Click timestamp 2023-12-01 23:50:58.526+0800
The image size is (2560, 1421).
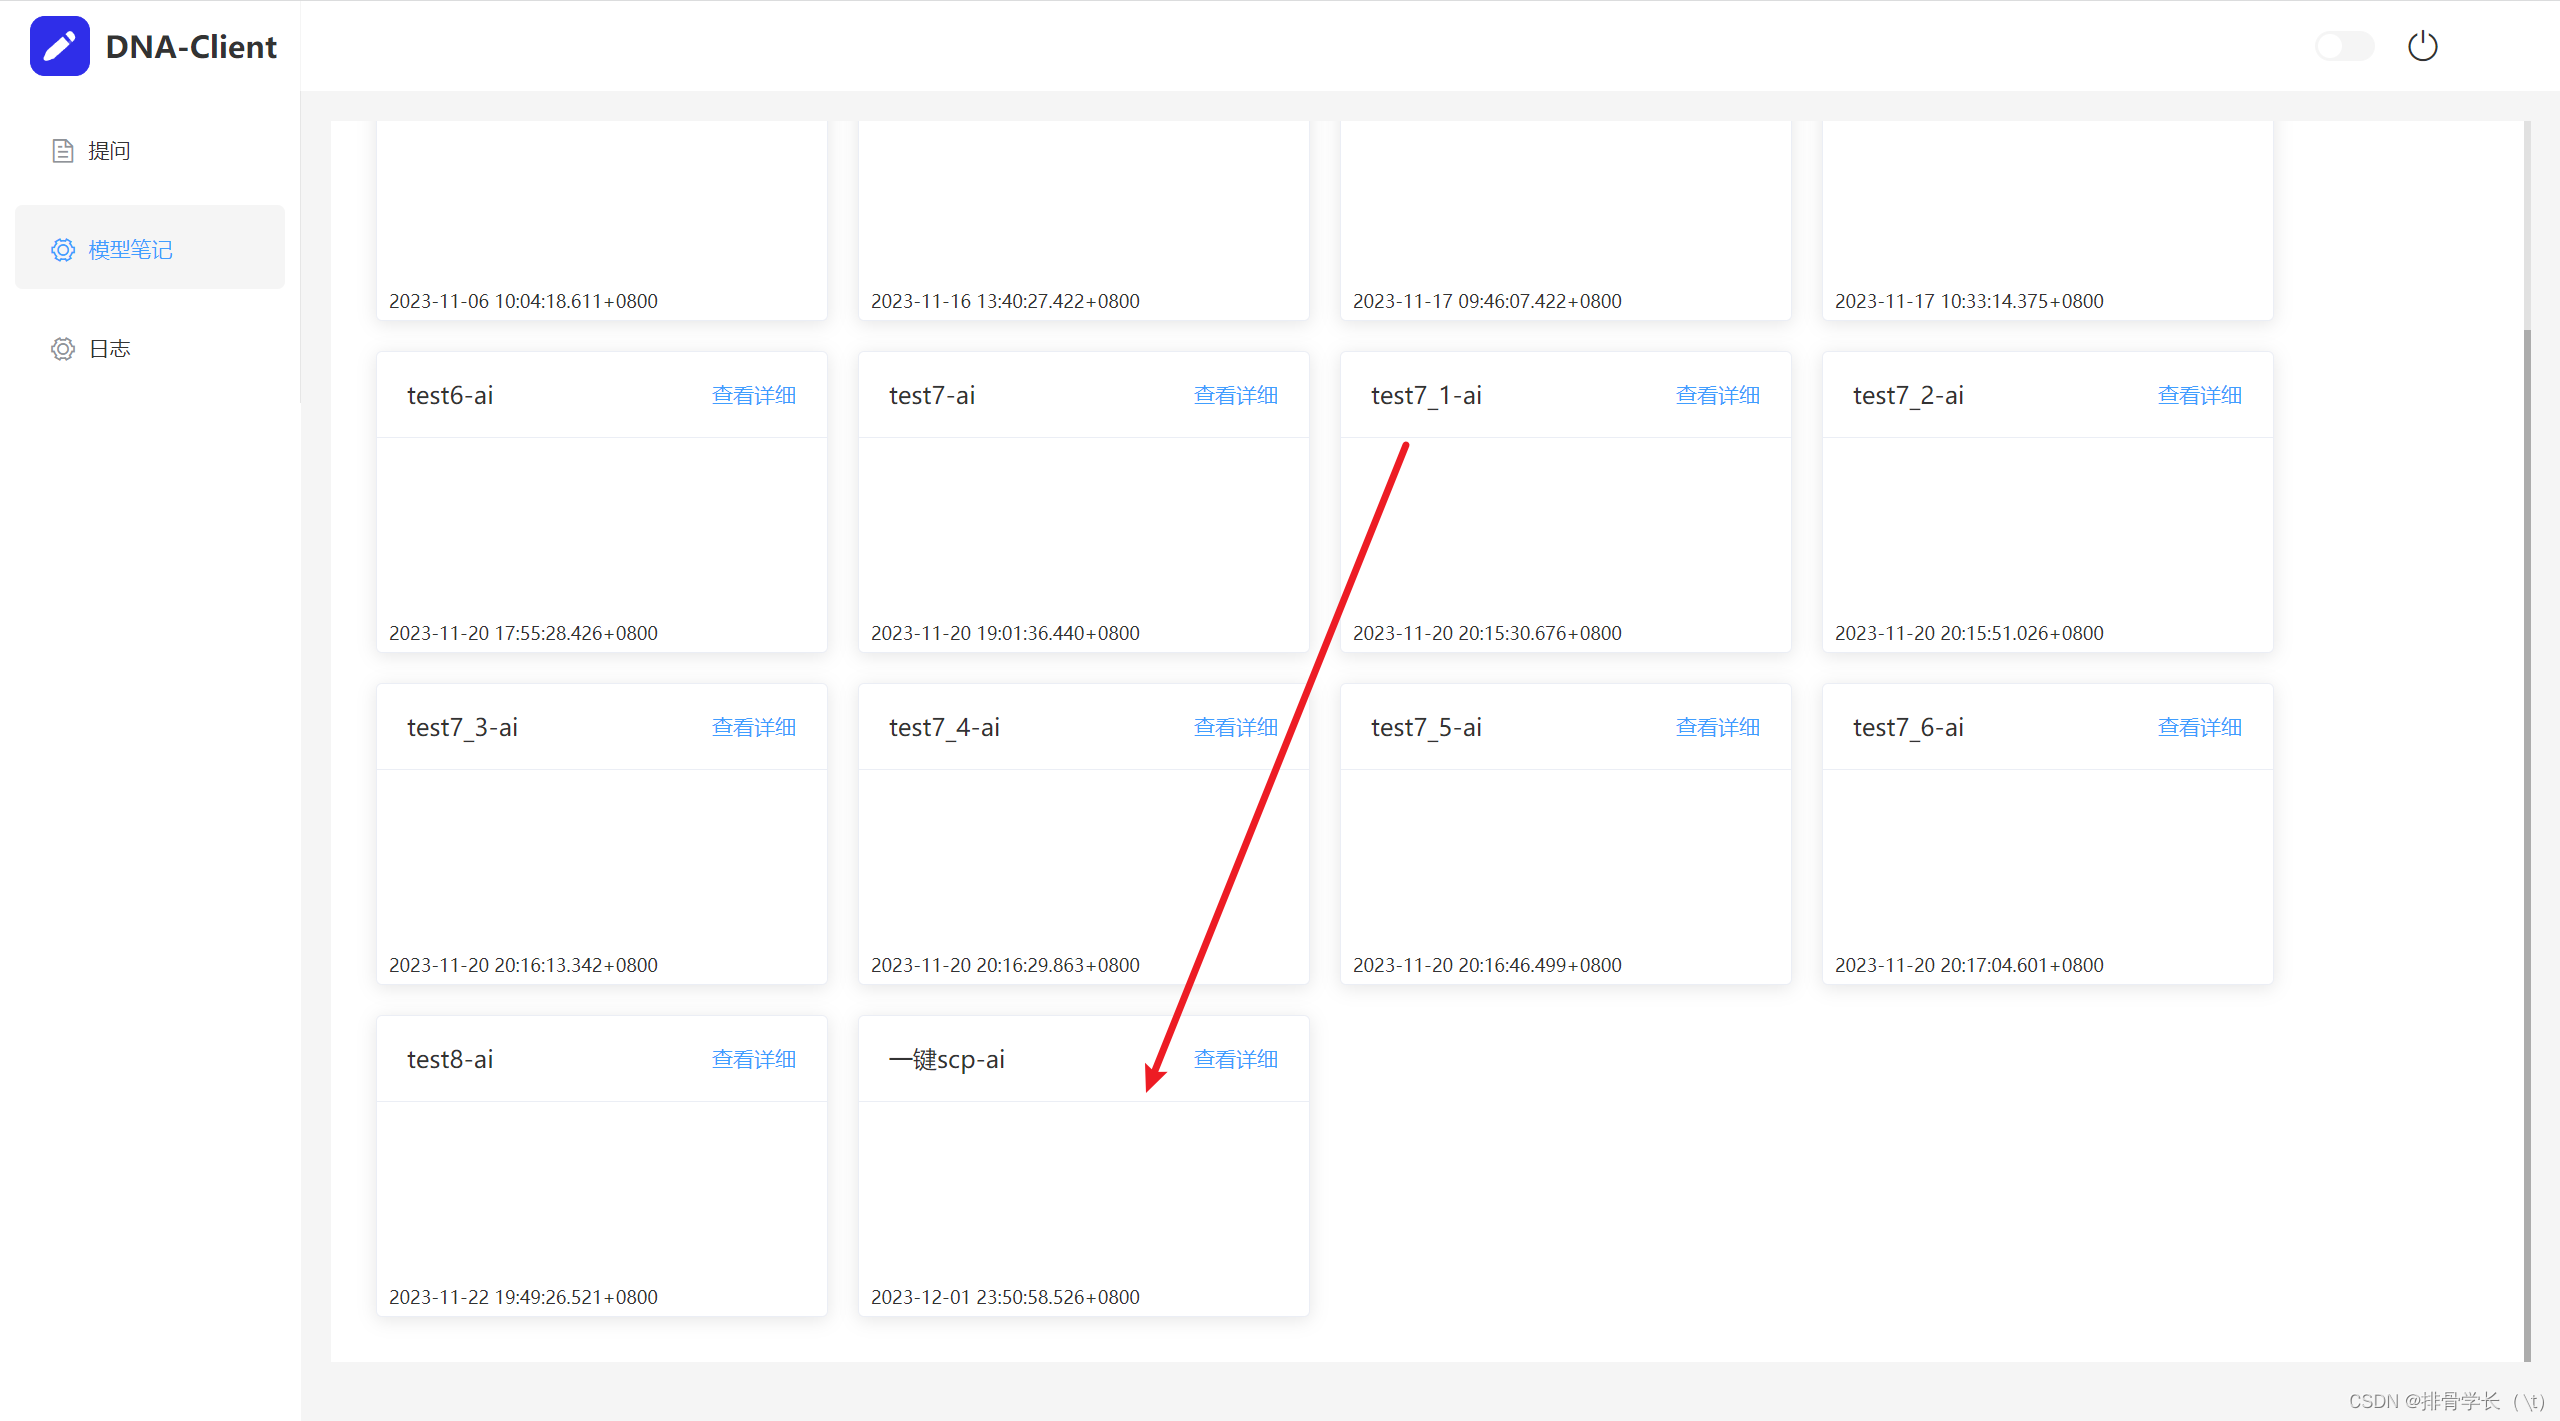(1005, 1297)
